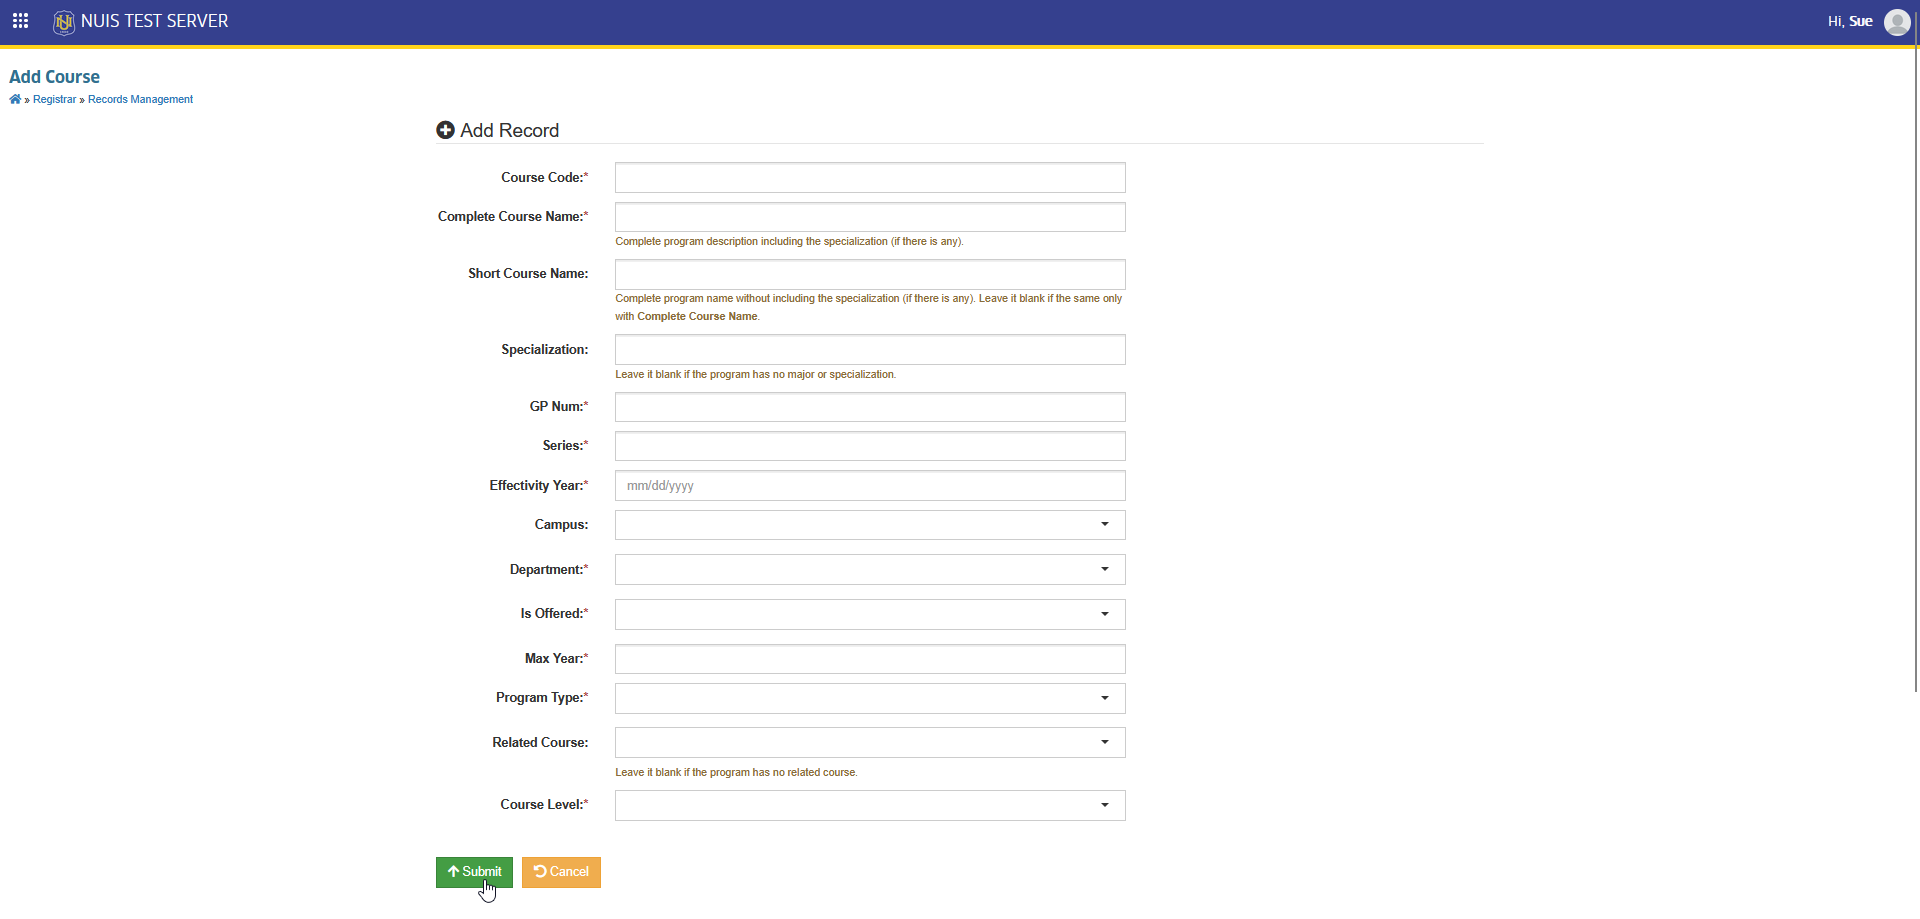The width and height of the screenshot is (1920, 919).
Task: Go to the home breadcrumb icon
Action: 15,99
